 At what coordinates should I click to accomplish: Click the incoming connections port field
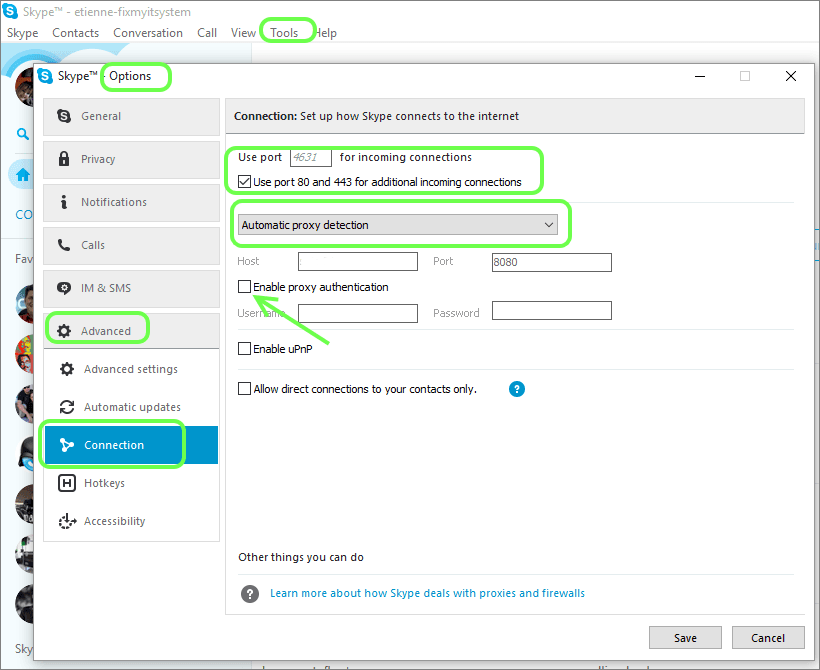click(x=311, y=157)
